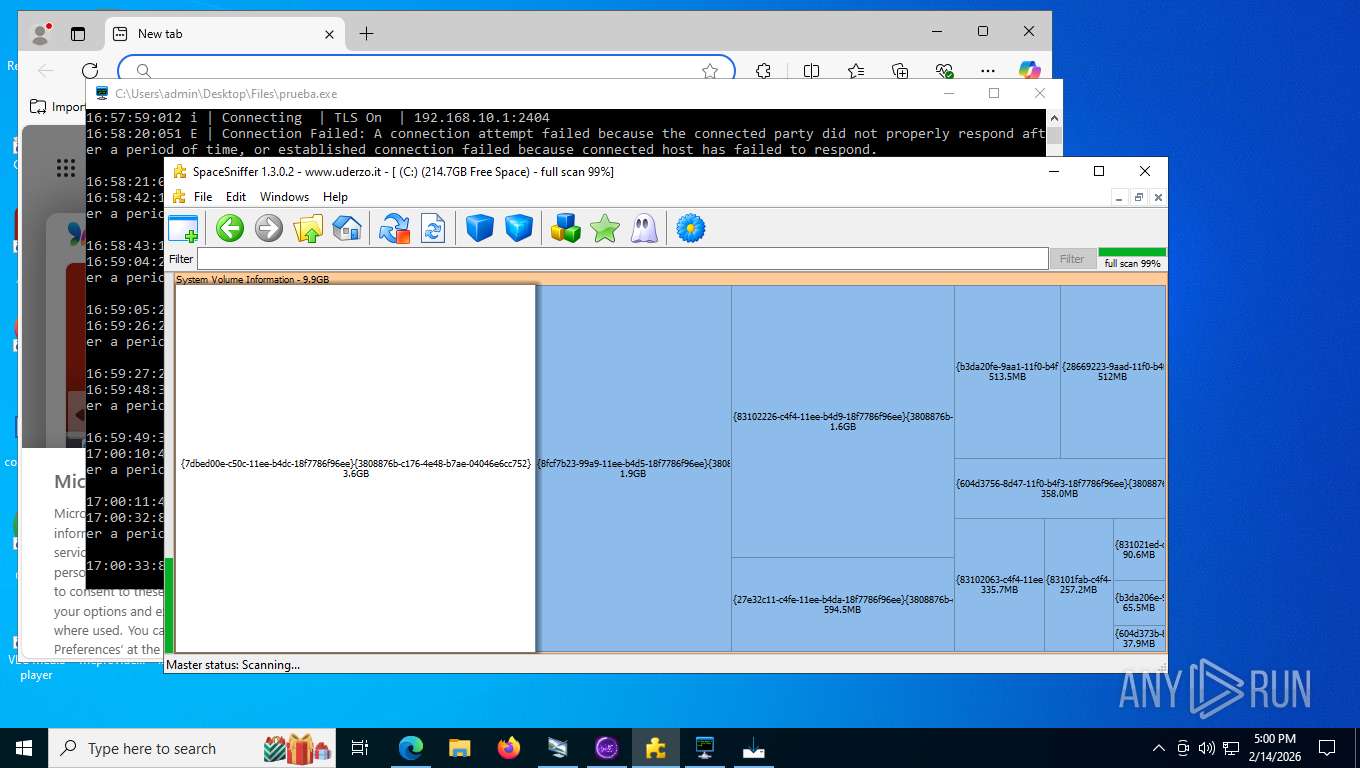Click Master status: Scanning... status bar
The width and height of the screenshot is (1360, 768).
[233, 665]
